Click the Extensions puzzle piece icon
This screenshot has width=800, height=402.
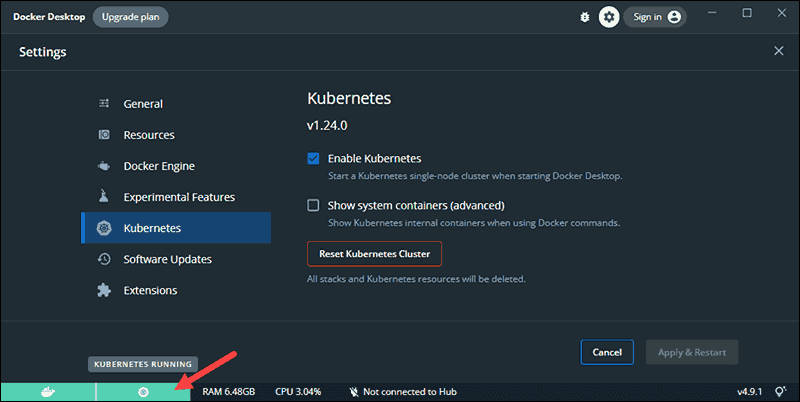(x=104, y=290)
